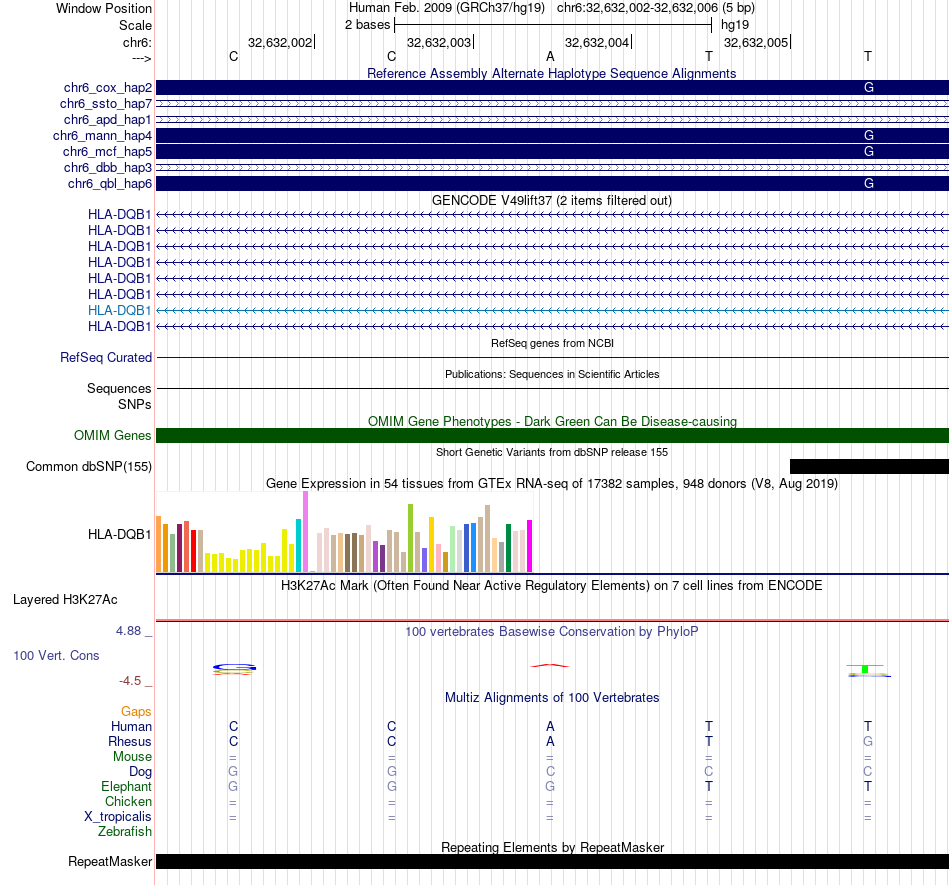Click the orange Gaps label

coord(136,711)
